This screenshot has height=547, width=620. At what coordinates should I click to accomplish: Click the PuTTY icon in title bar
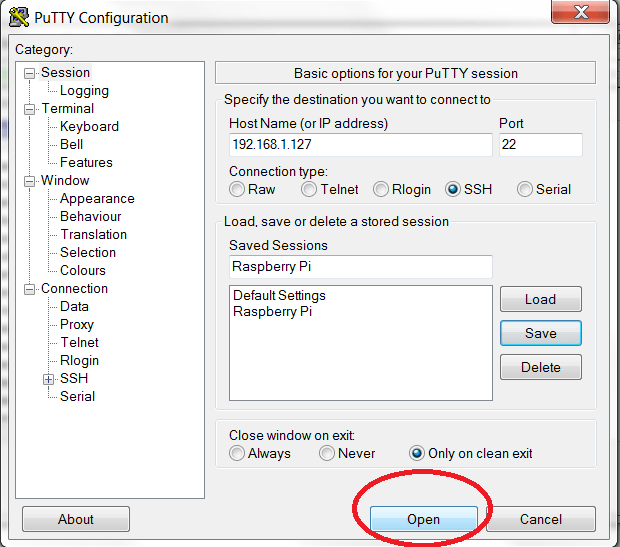(x=18, y=17)
